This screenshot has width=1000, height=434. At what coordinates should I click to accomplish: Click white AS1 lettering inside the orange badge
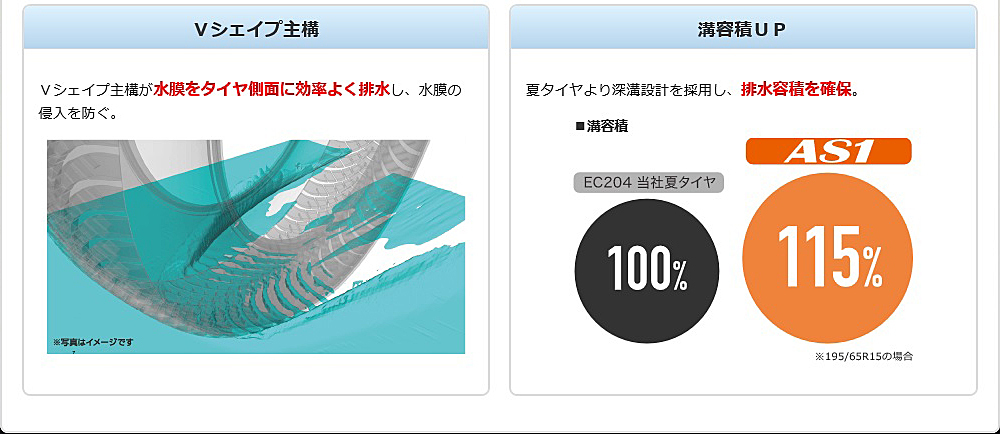coord(829,151)
